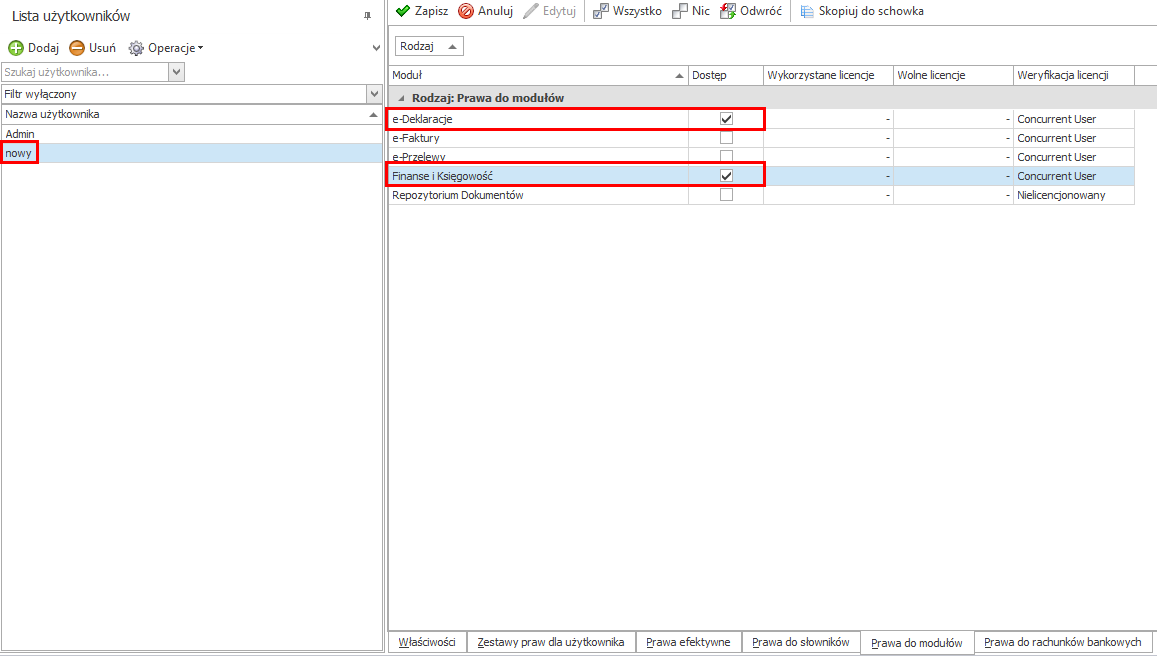Viewport: 1157px width, 656px height.
Task: Add a user with the Dodaj icon
Action: [16, 48]
